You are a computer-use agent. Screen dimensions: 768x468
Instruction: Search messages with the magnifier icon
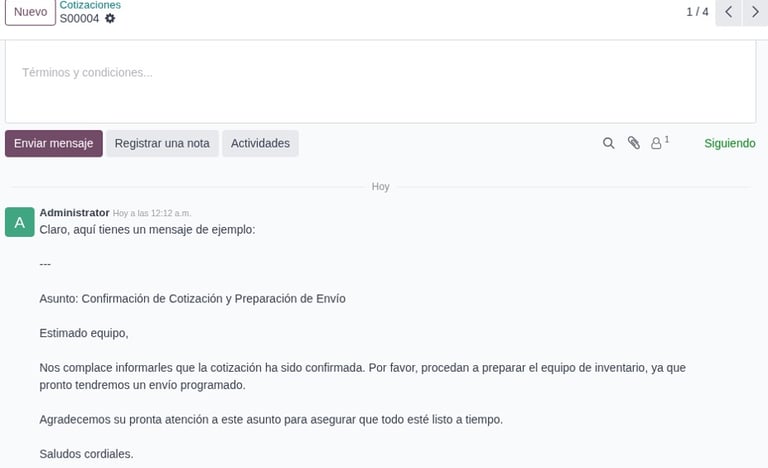608,143
